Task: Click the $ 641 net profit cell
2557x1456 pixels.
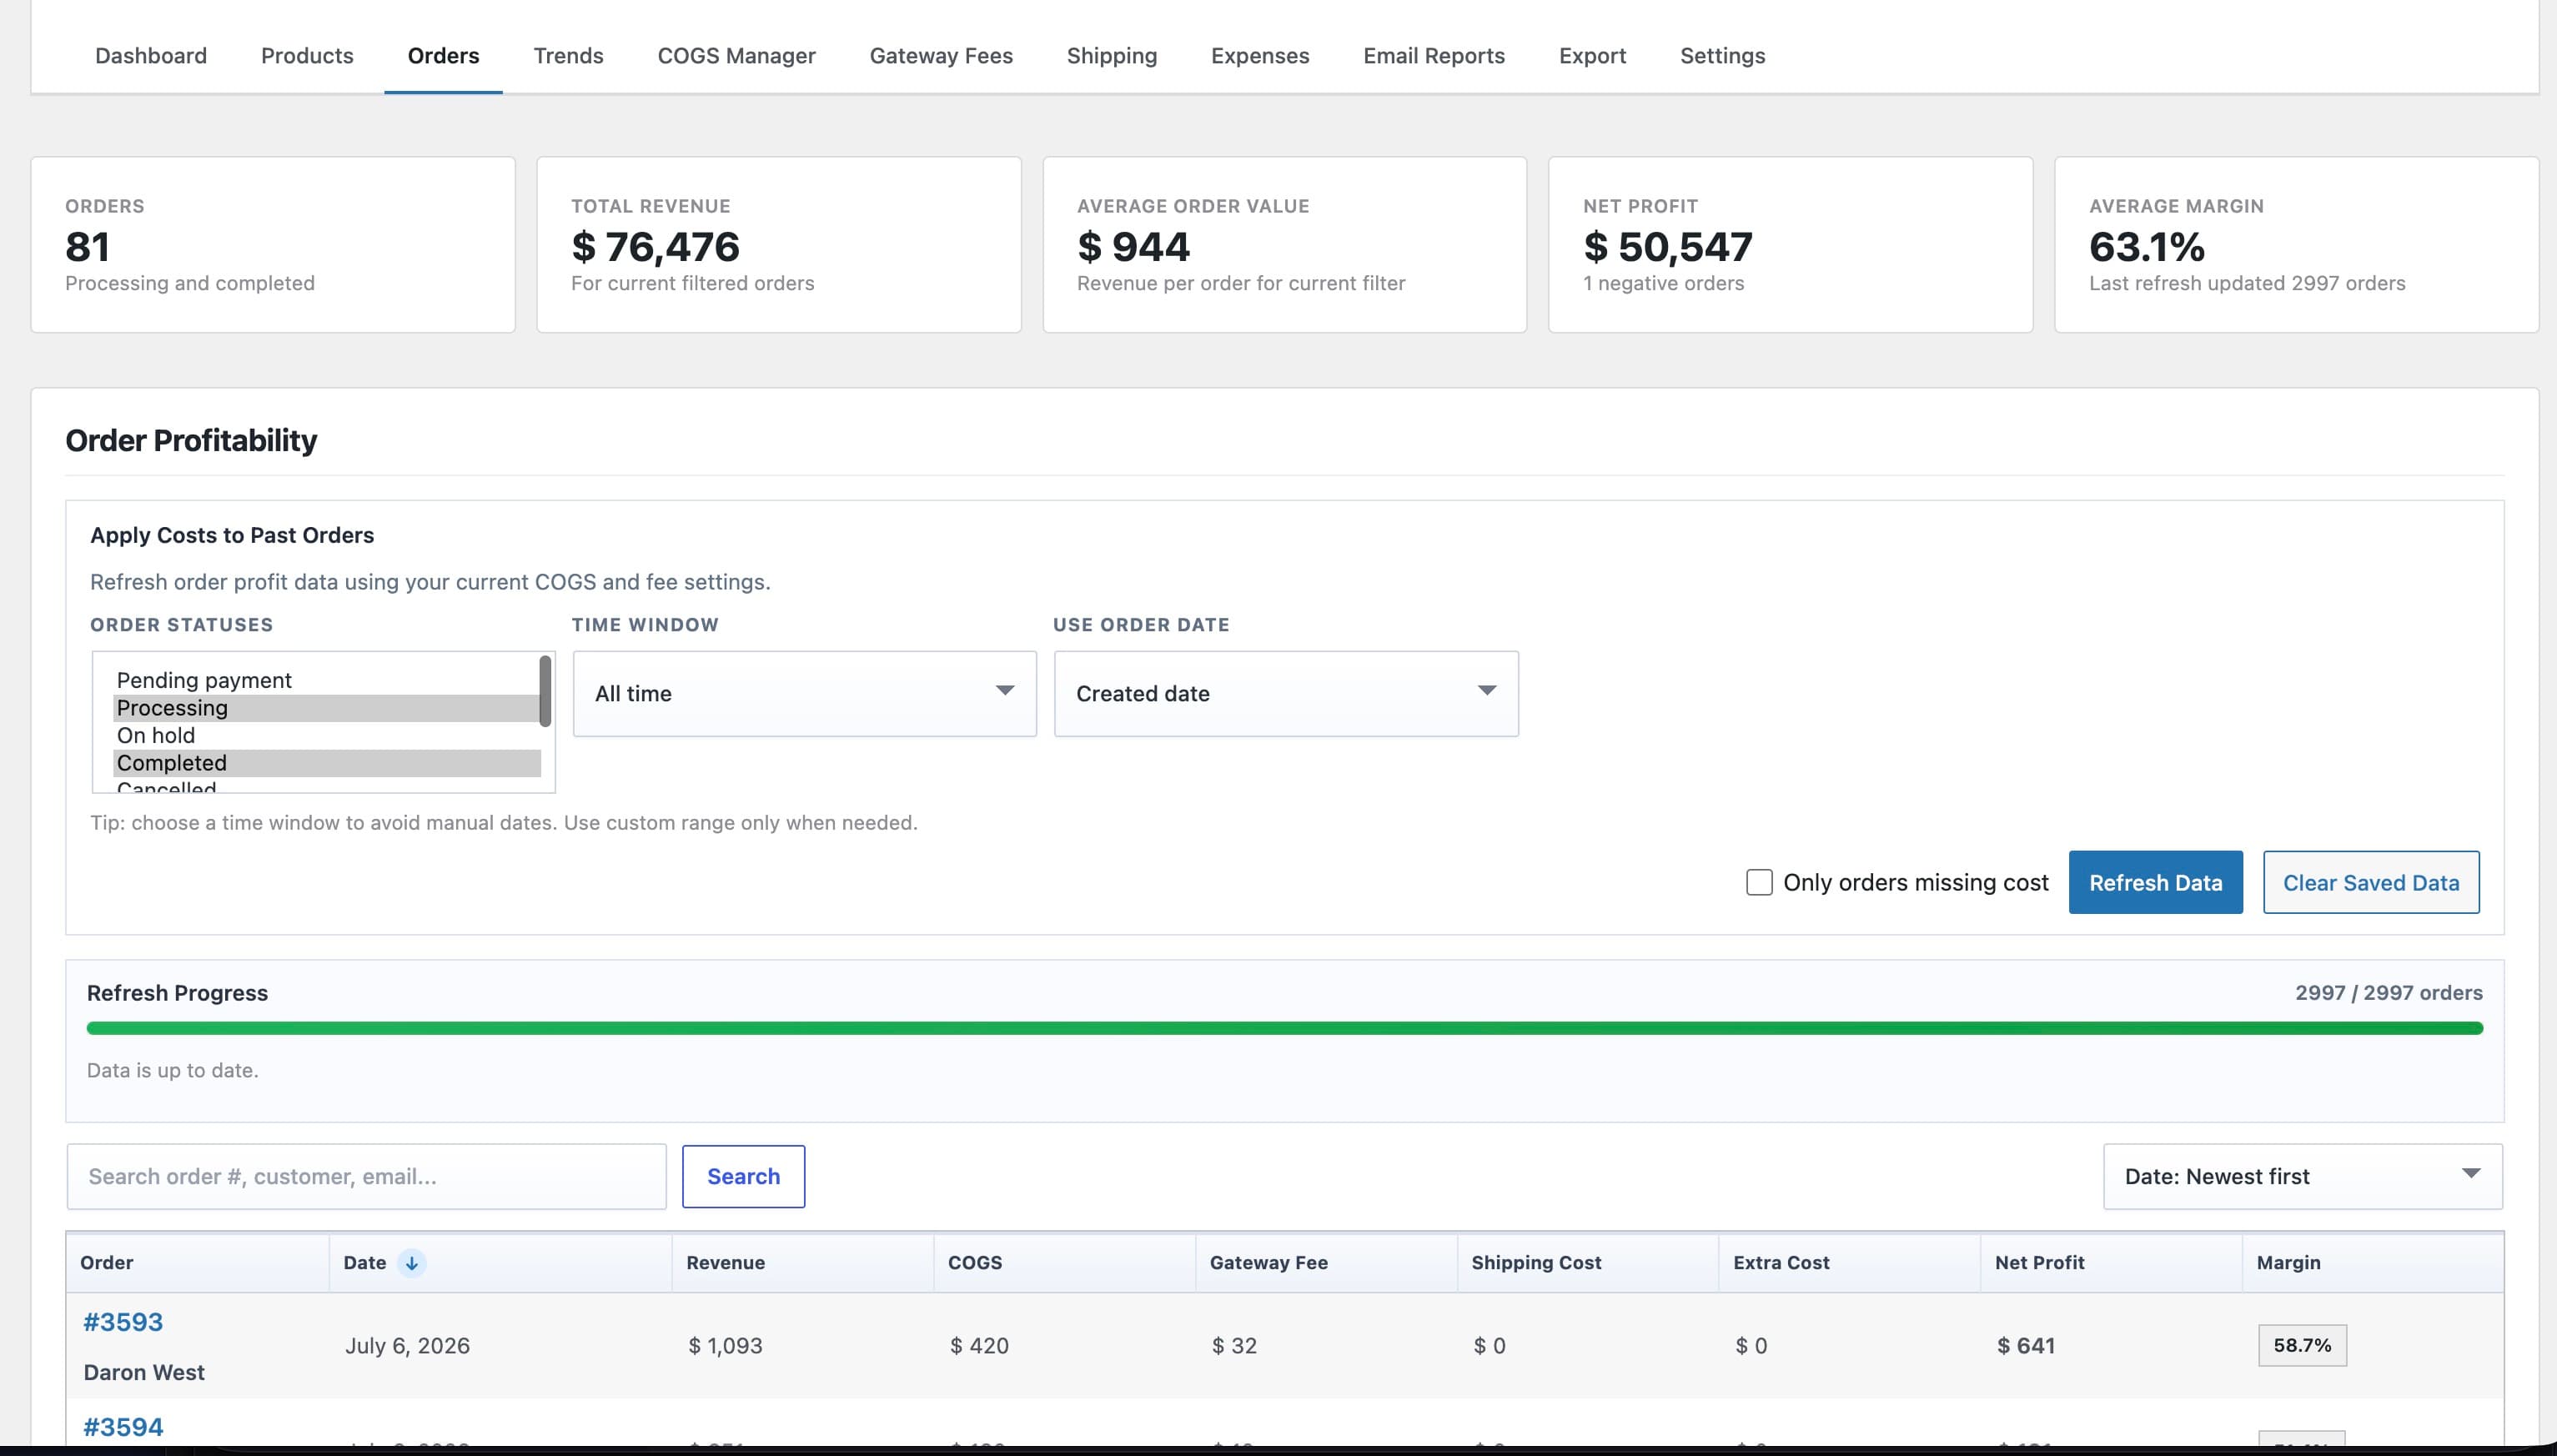Action: 2025,1346
